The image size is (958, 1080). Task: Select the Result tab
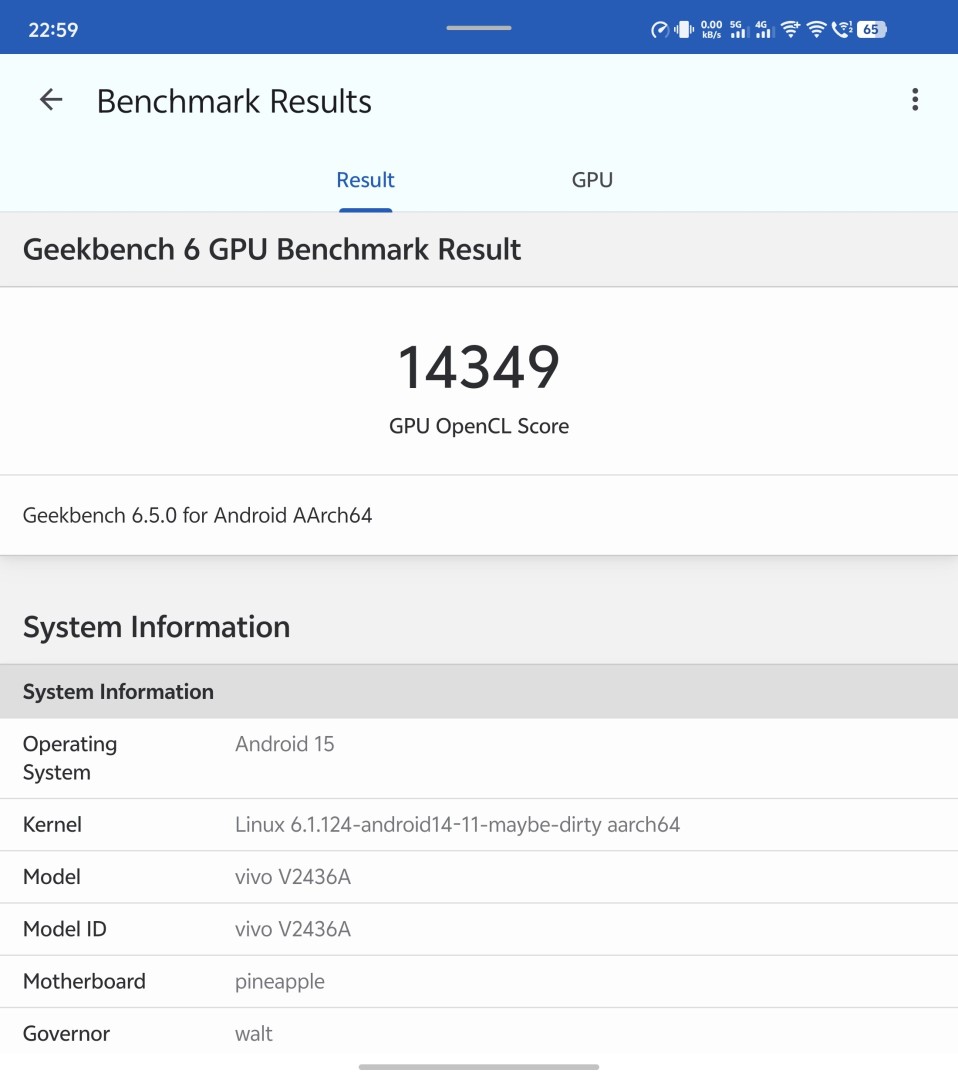(365, 180)
